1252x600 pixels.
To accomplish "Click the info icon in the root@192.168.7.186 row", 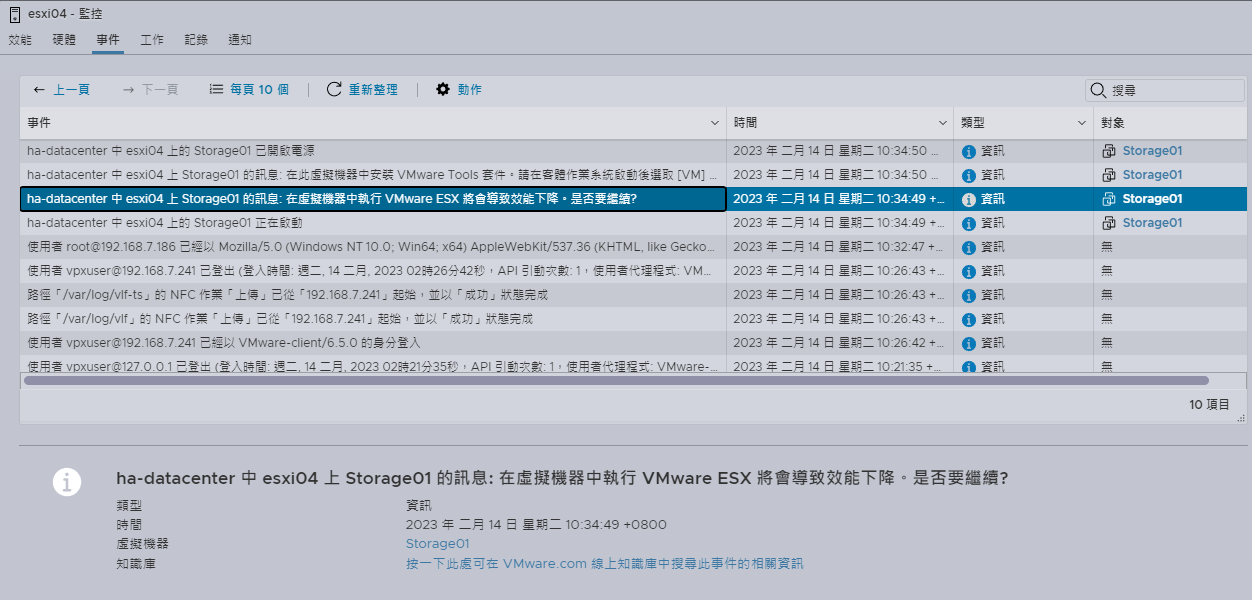I will (x=968, y=248).
